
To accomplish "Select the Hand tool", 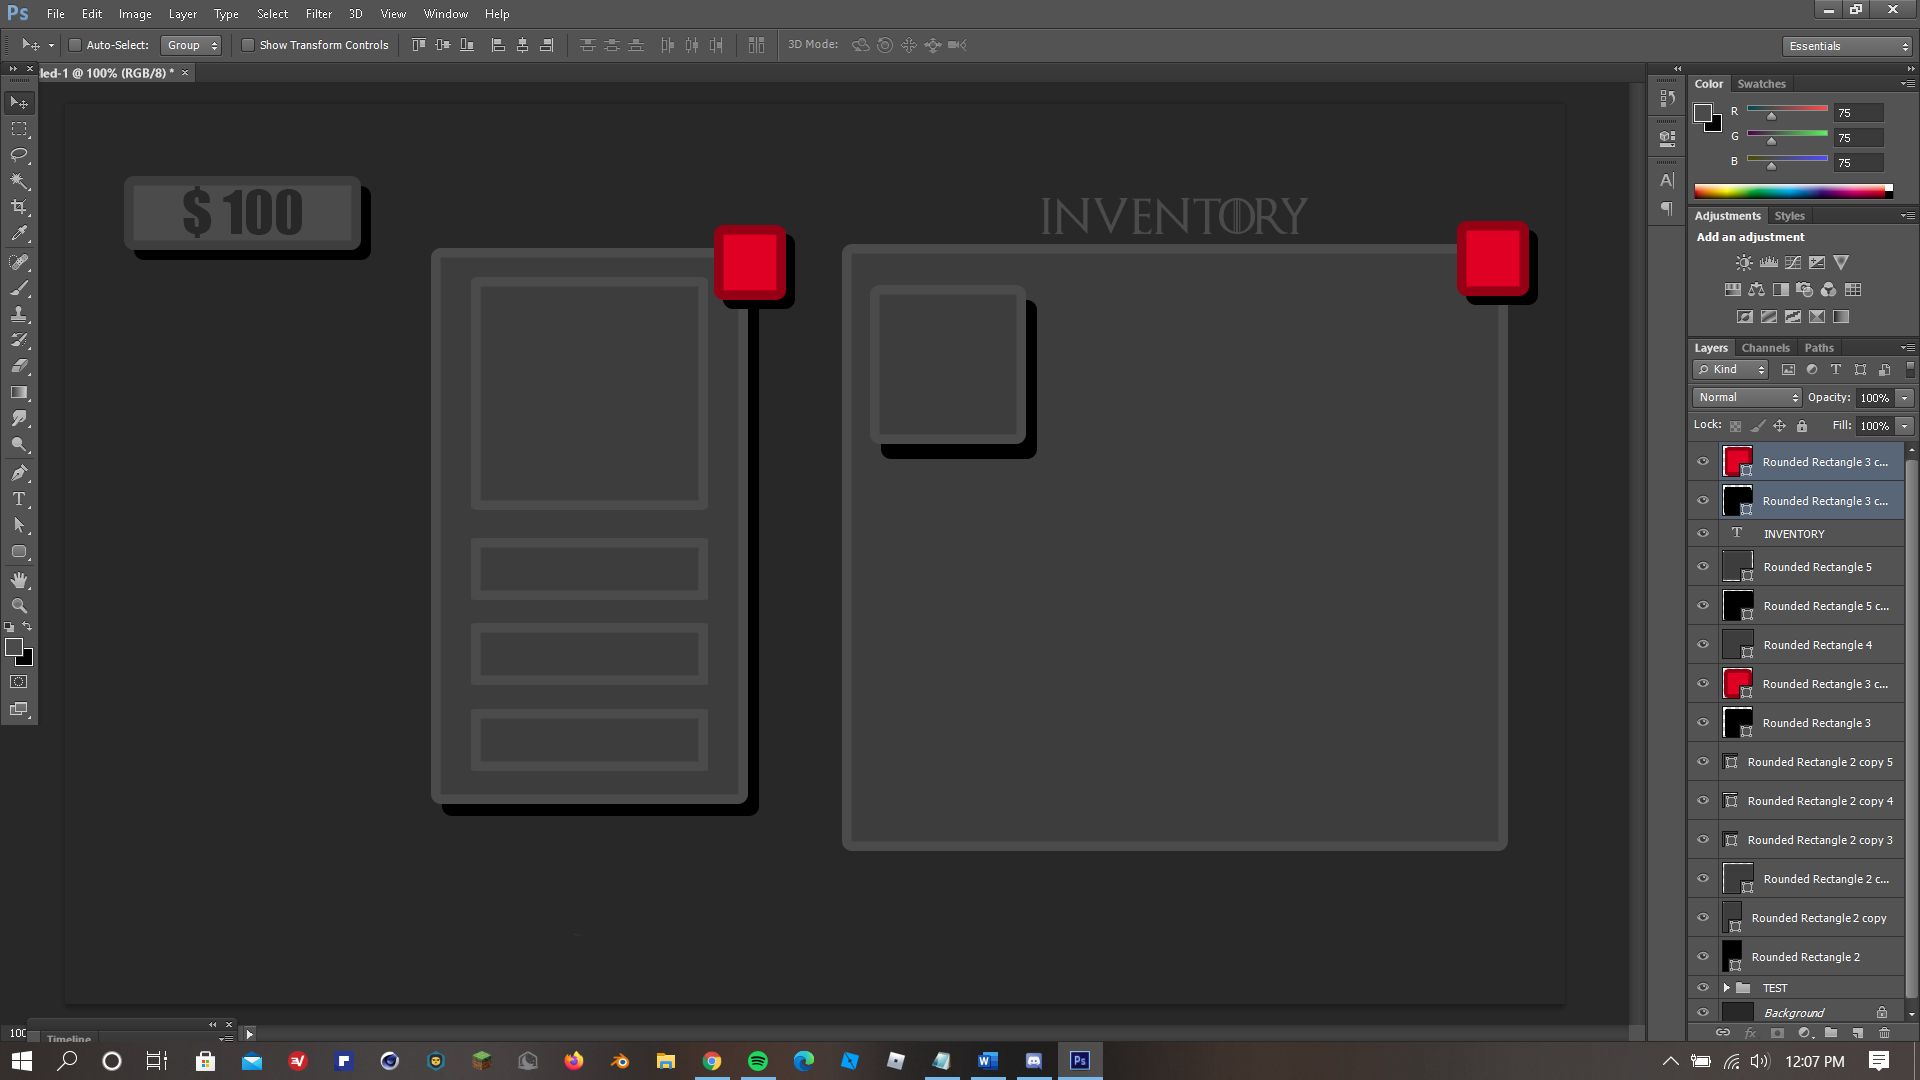I will pyautogui.click(x=19, y=580).
